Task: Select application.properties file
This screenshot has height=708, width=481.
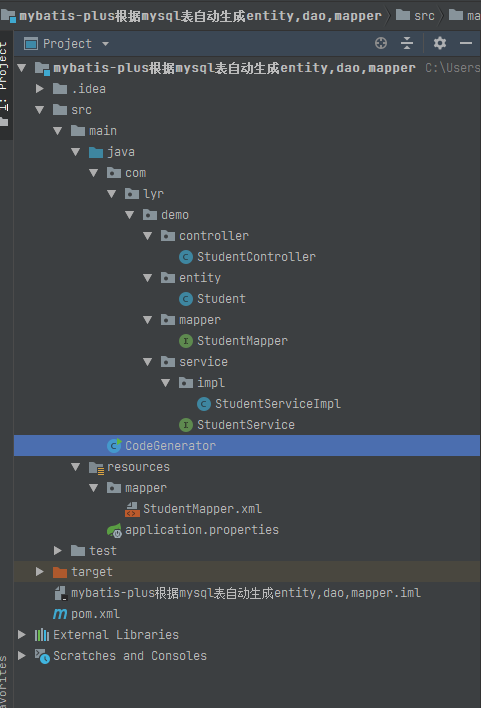Action: pos(202,530)
